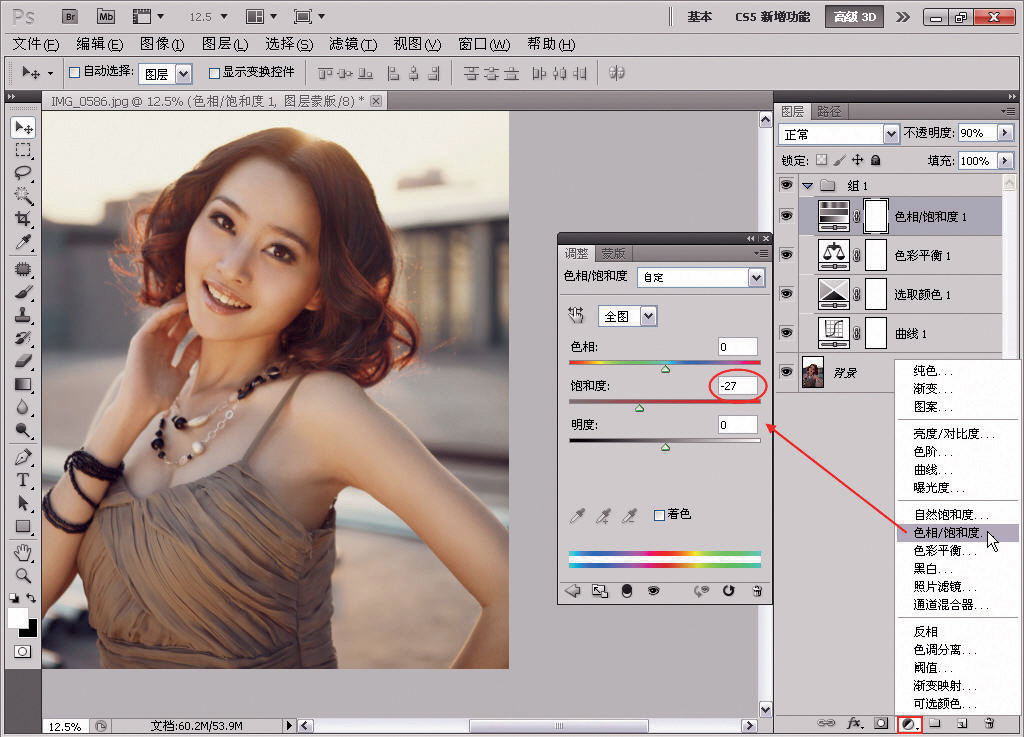
Task: Activate the Zoom tool in the toolbox
Action: [23, 575]
